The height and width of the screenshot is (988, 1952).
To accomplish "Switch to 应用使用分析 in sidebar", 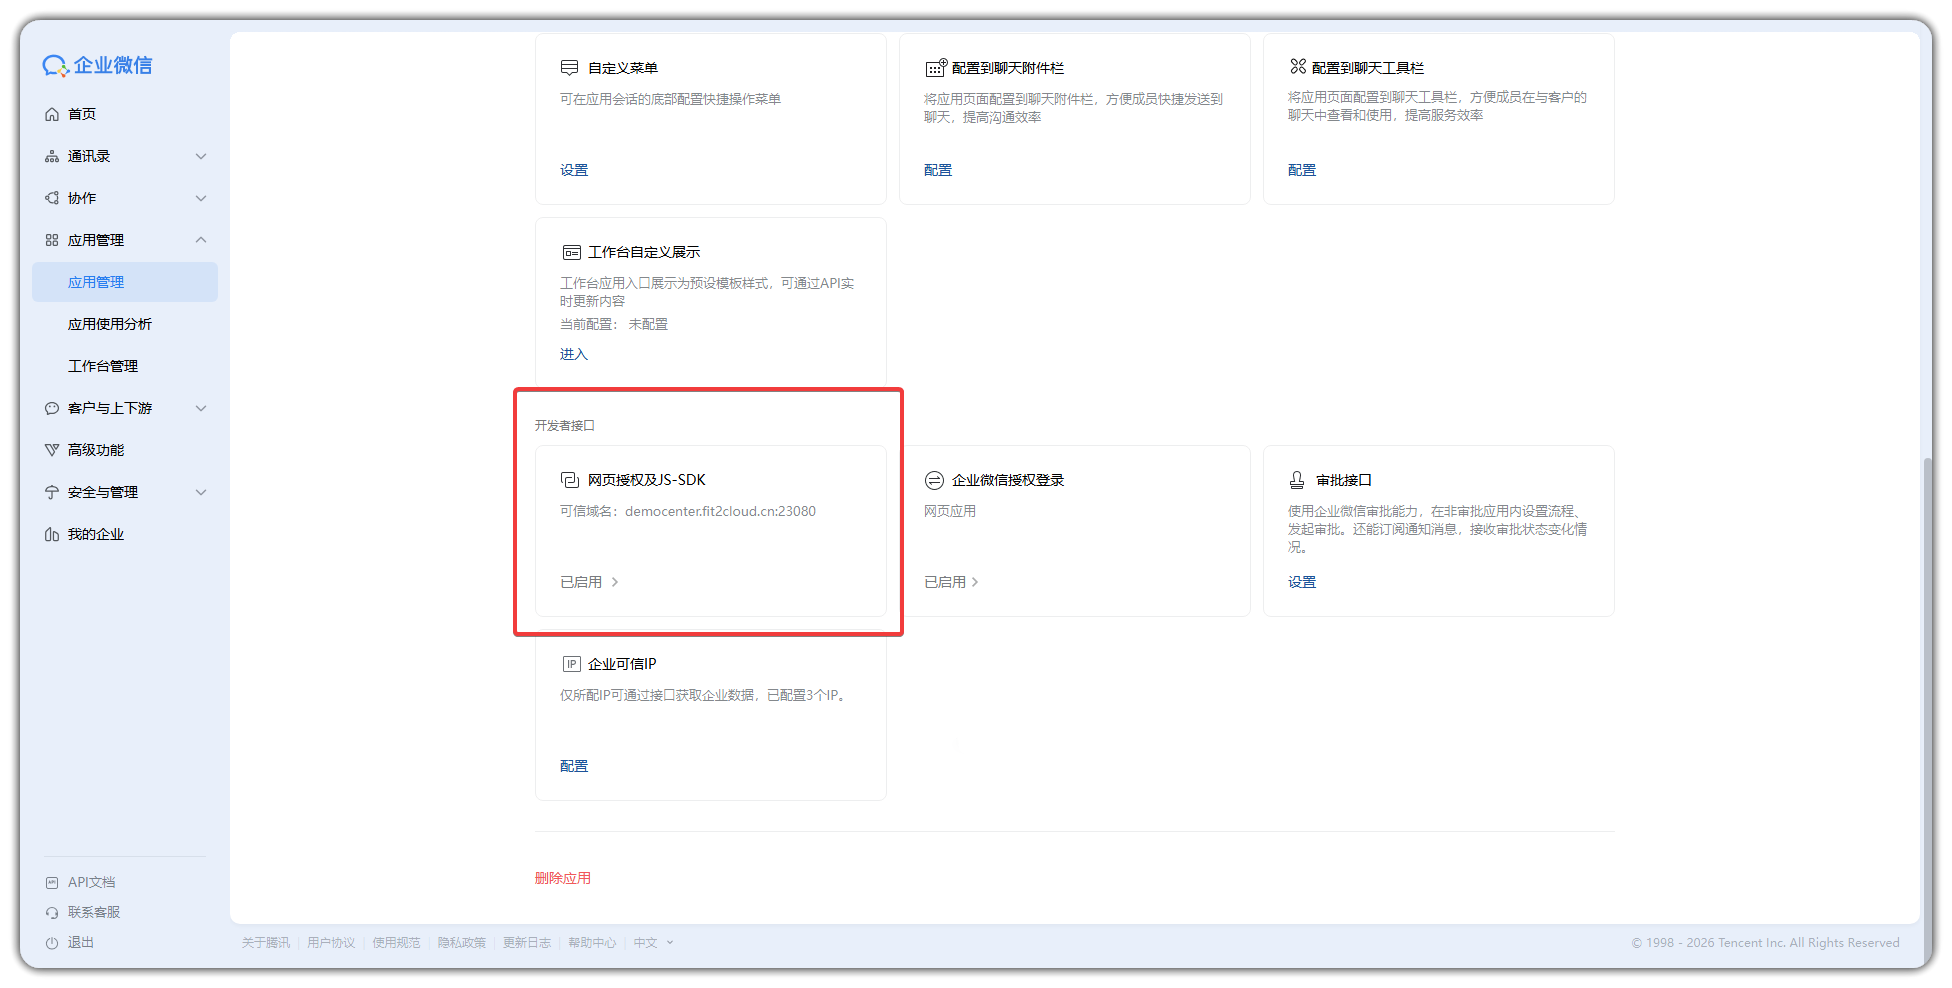I will tap(110, 324).
